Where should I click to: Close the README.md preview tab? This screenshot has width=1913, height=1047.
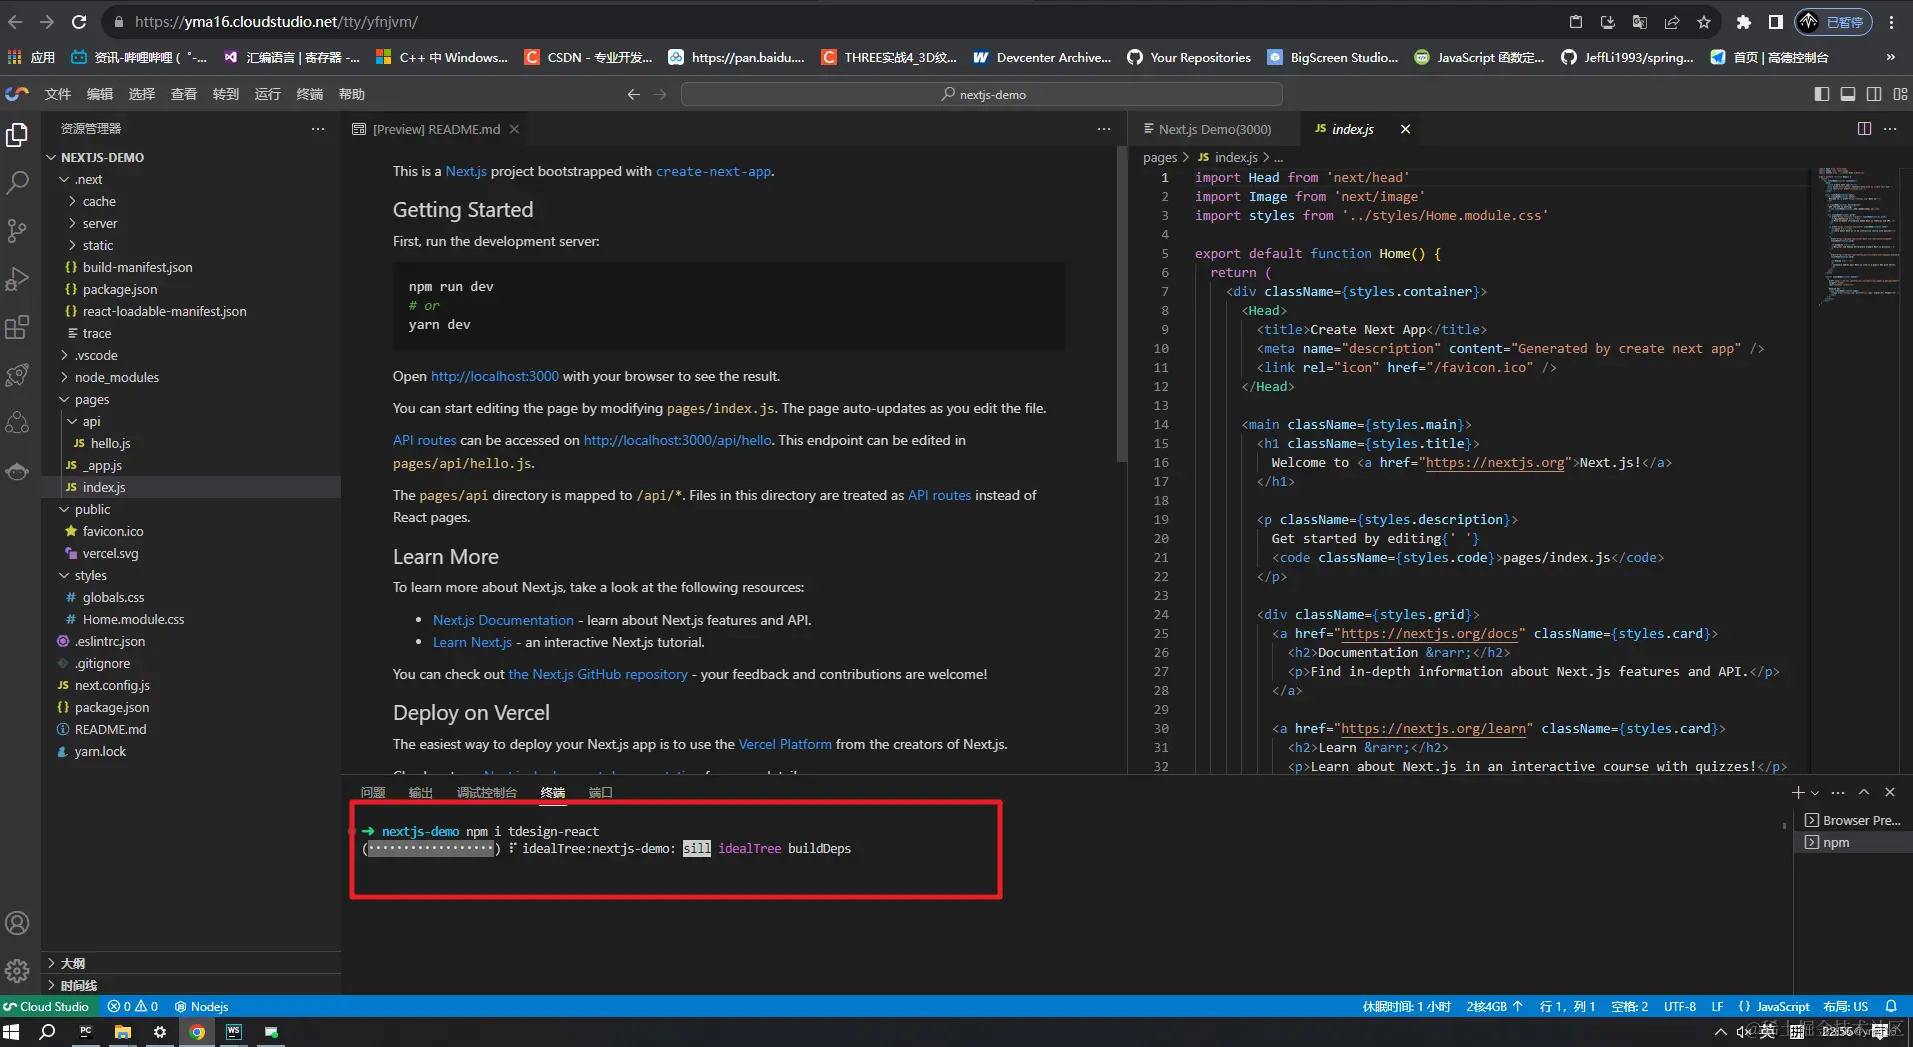coord(514,129)
